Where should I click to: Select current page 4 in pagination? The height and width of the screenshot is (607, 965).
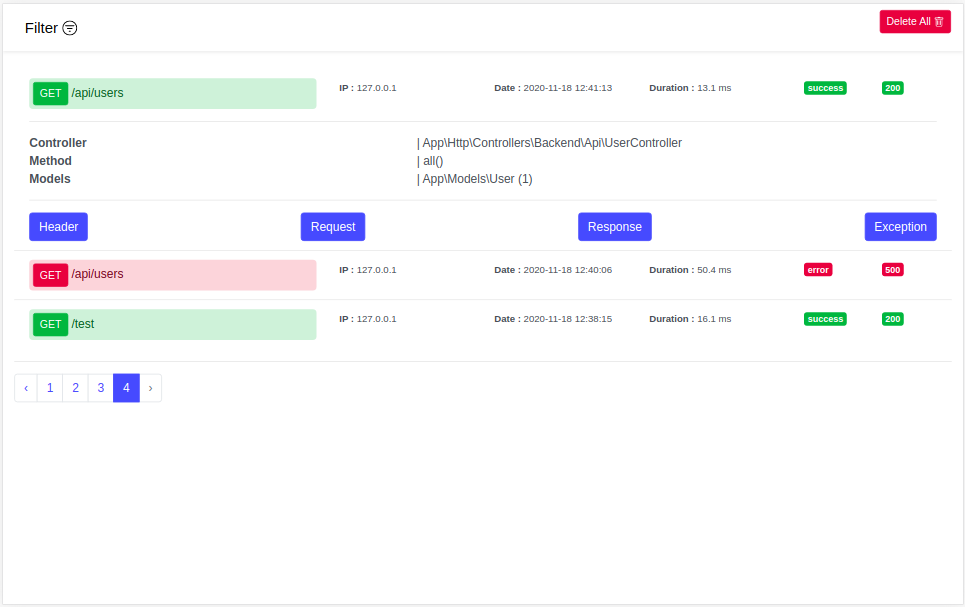point(126,388)
